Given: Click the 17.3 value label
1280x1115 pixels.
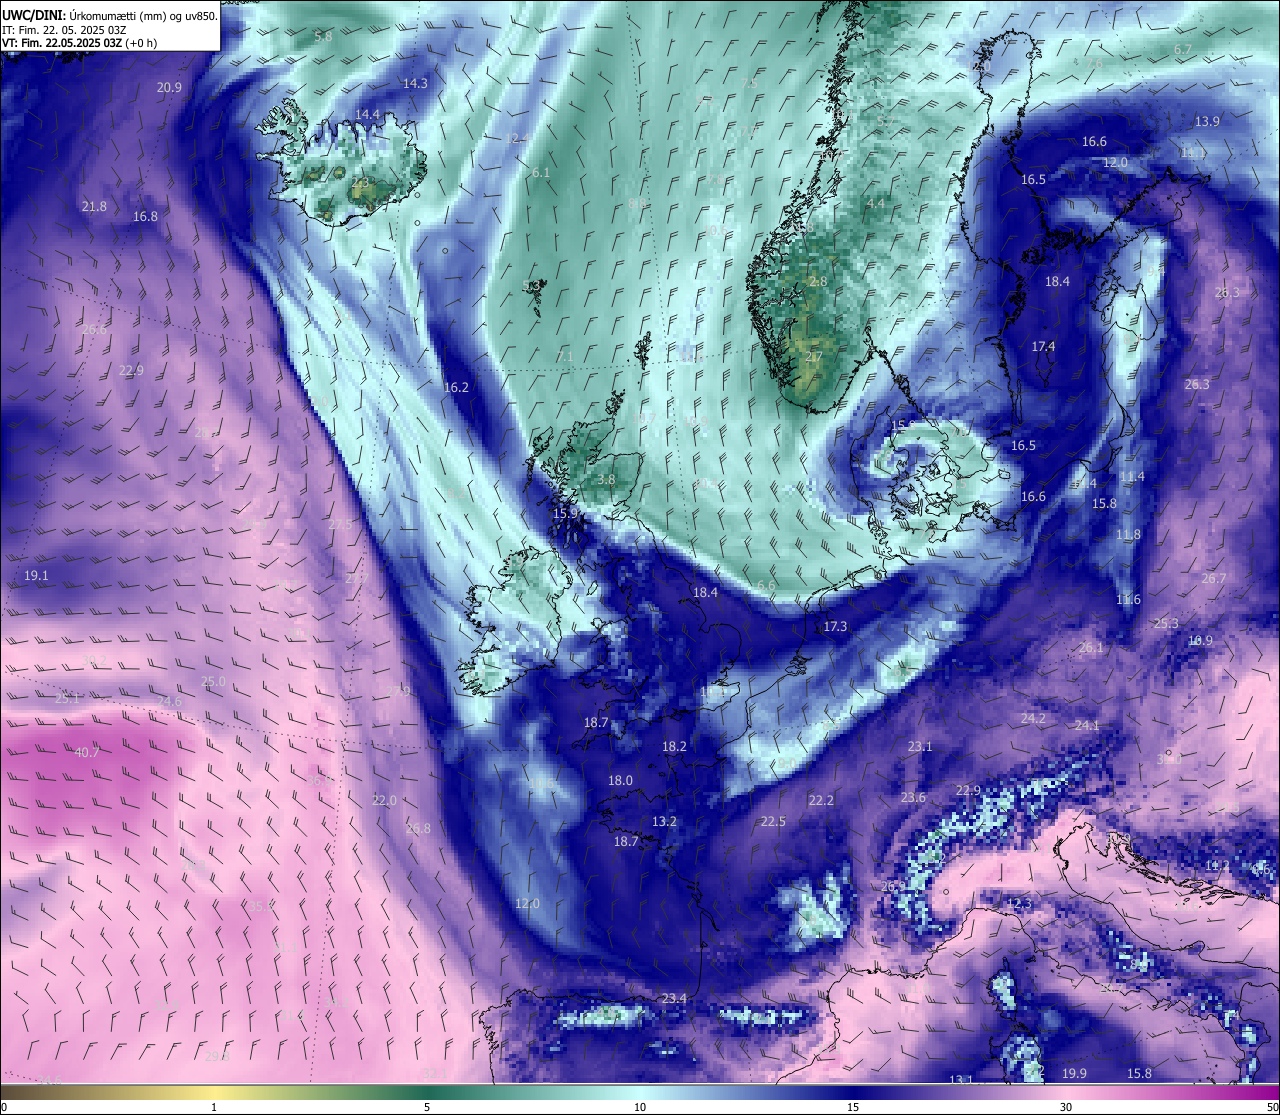Looking at the screenshot, I should tap(835, 627).
